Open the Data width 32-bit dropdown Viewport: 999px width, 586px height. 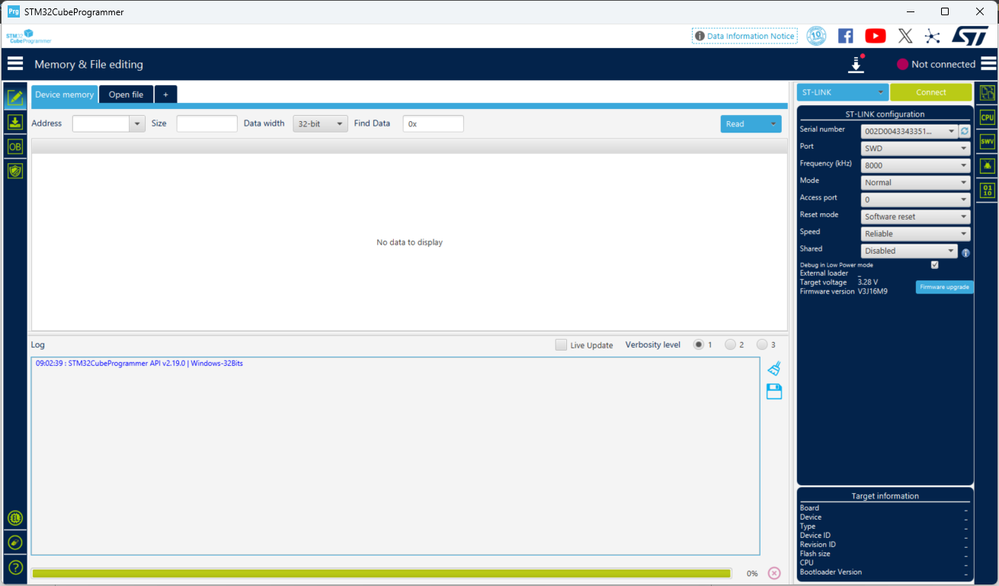[320, 124]
